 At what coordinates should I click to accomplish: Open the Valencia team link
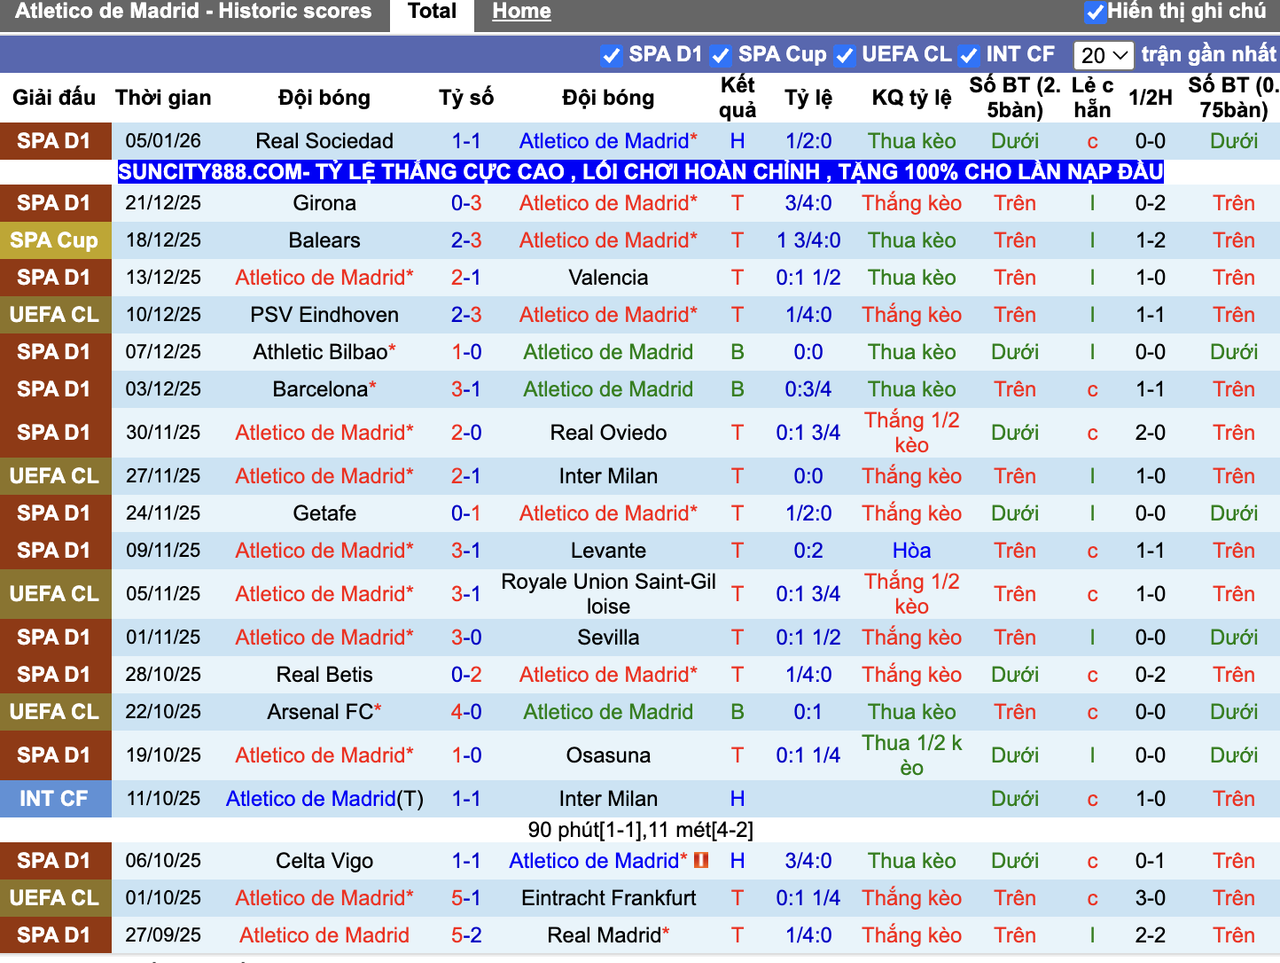(608, 278)
